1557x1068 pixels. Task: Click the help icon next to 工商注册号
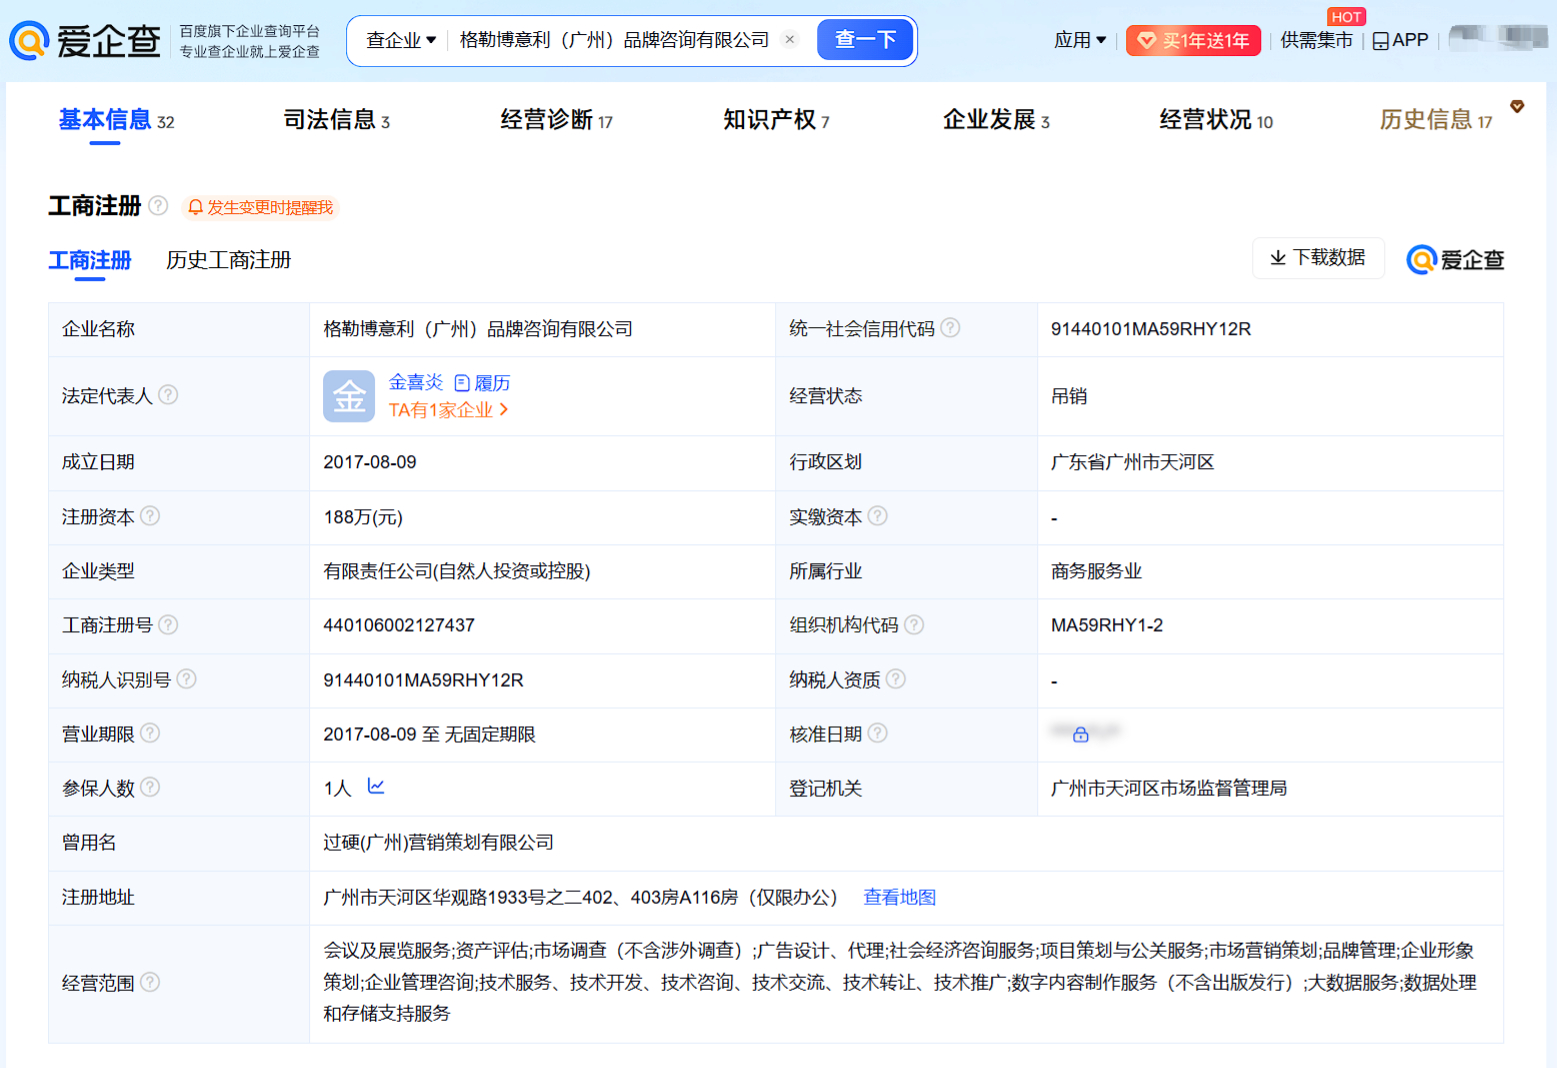click(168, 625)
